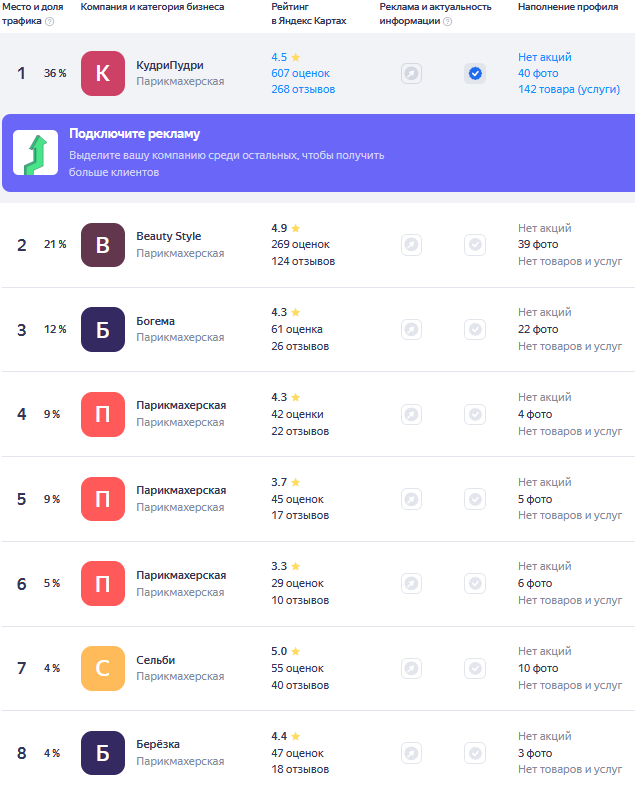Viewport: 635px width, 785px height.
Task: Click the advertising status icon for Богема
Action: 411,329
